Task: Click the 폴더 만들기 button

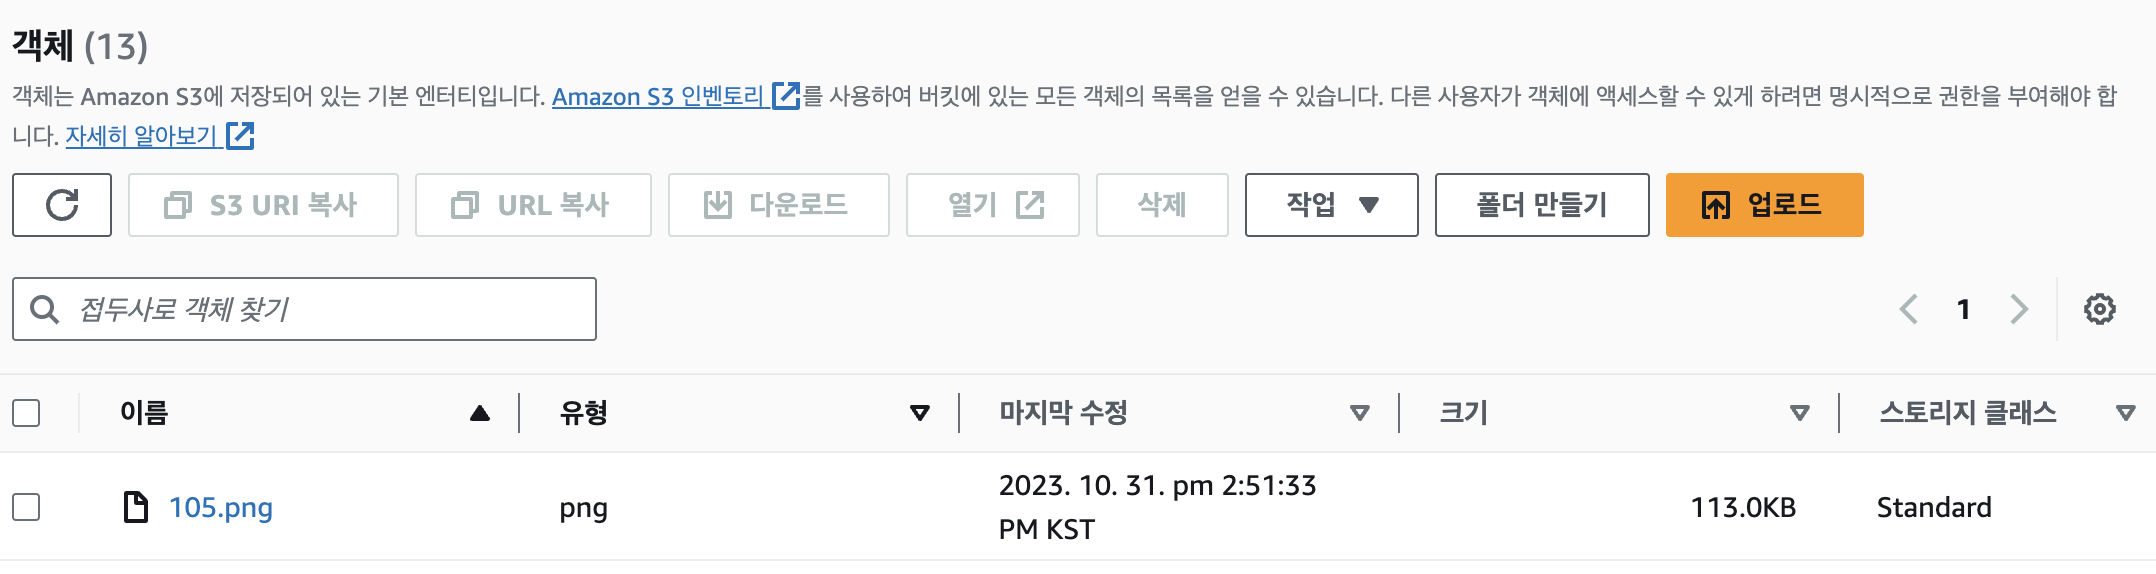Action: pyautogui.click(x=1542, y=205)
